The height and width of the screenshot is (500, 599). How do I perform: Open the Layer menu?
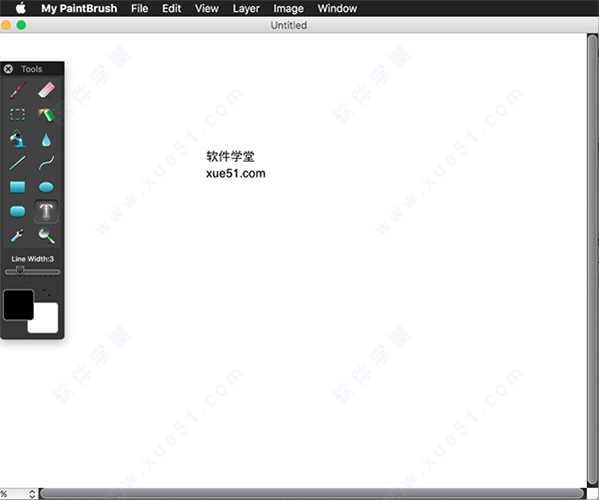click(246, 8)
